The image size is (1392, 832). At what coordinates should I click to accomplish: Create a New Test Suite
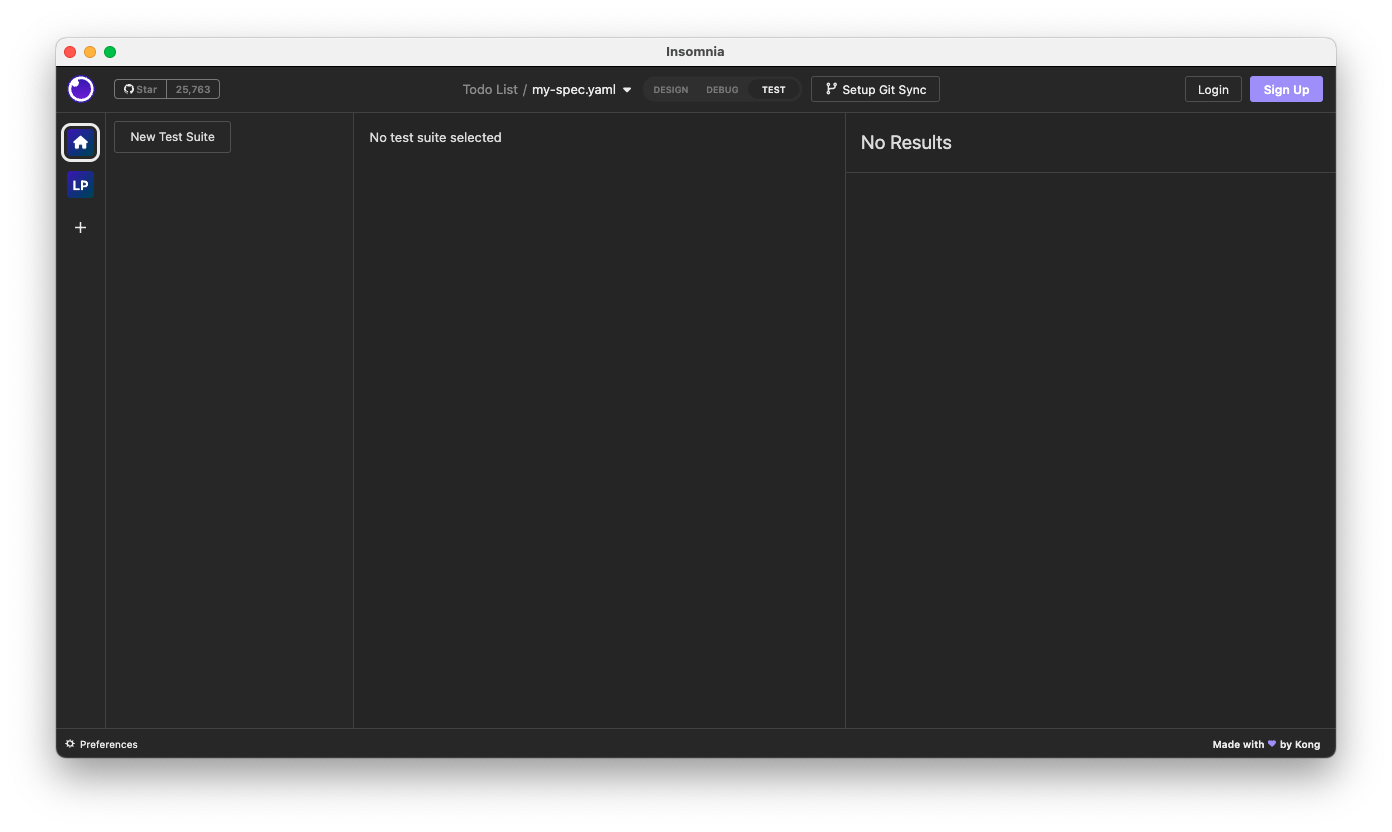coord(172,137)
